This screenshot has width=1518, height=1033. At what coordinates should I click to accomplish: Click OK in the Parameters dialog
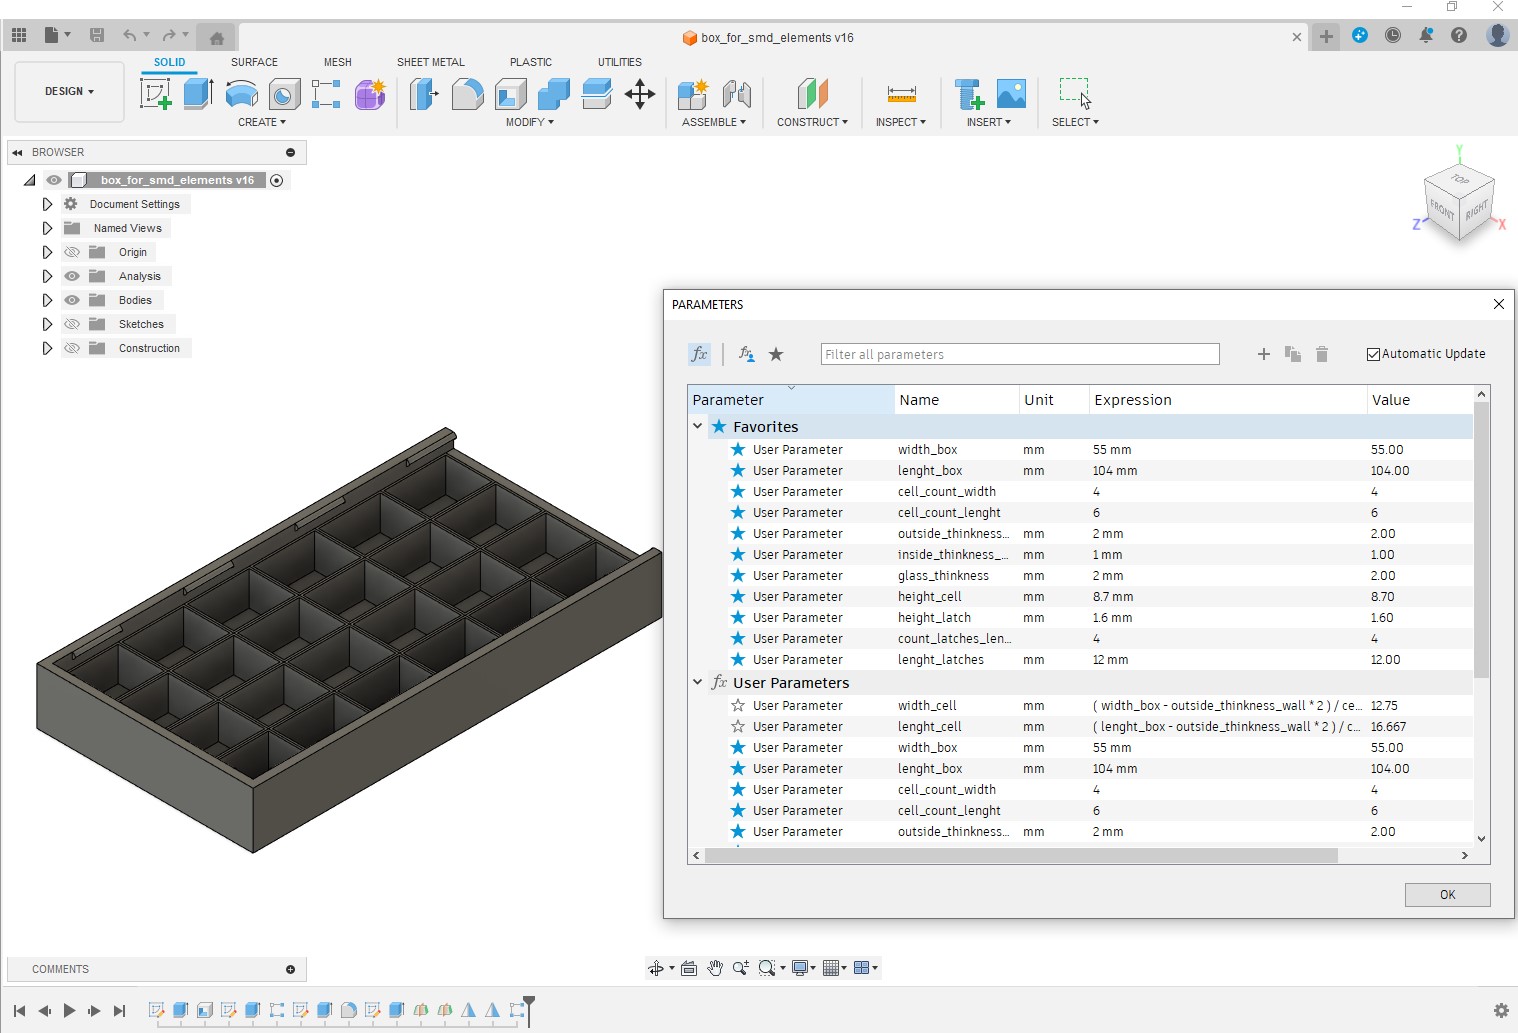click(x=1447, y=894)
